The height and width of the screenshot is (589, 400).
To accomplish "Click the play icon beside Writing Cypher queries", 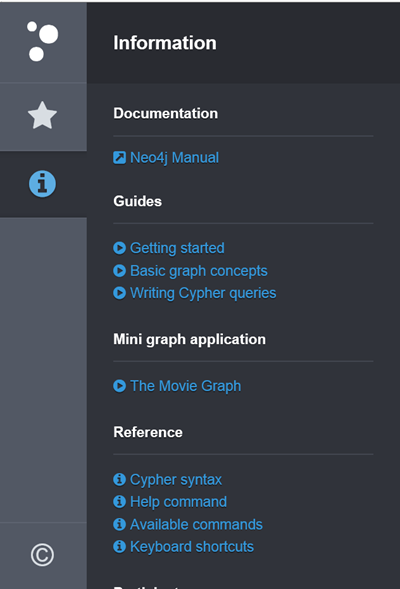I will coord(119,293).
